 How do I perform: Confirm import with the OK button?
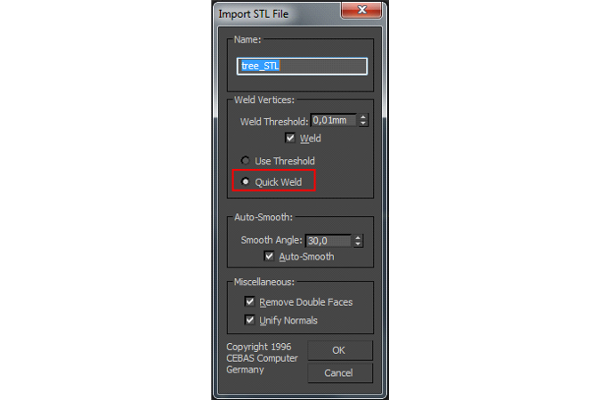coord(339,350)
